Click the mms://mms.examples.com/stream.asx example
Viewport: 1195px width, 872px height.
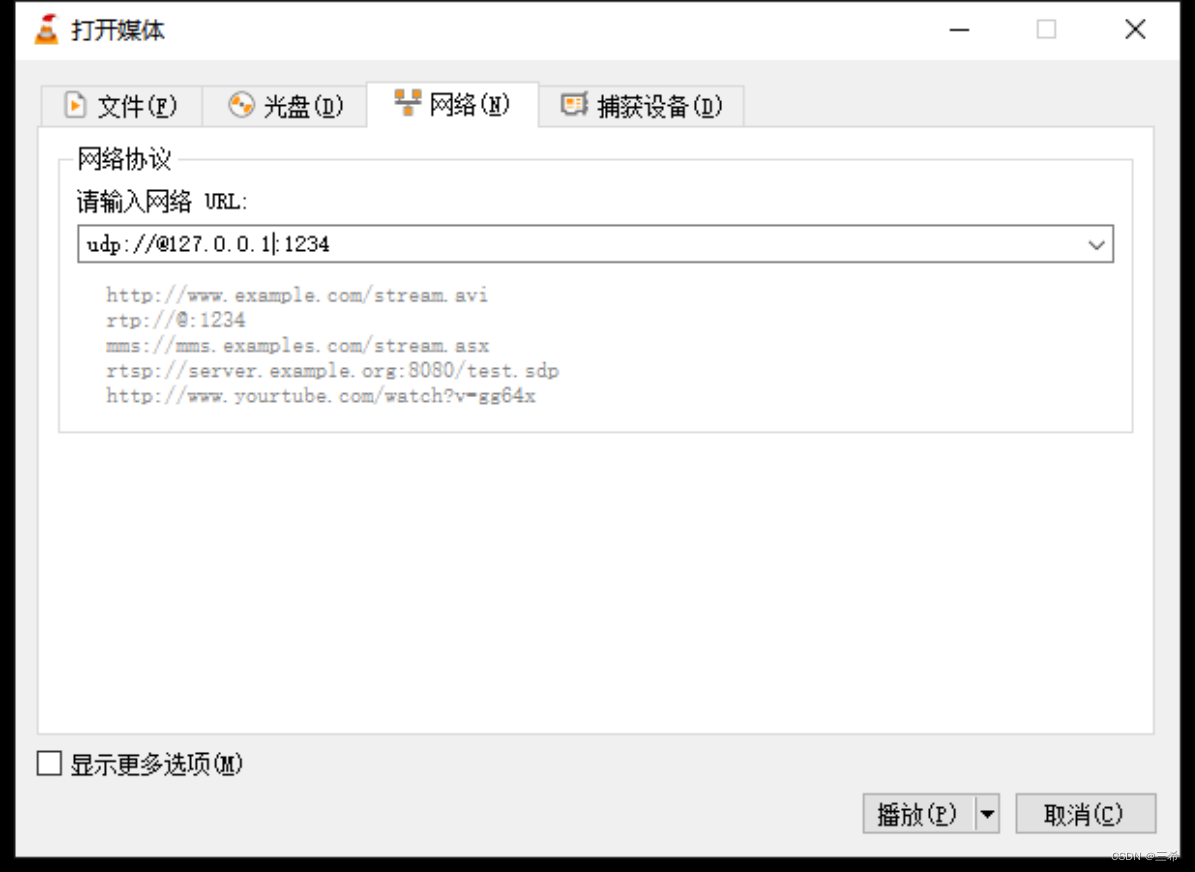[297, 345]
